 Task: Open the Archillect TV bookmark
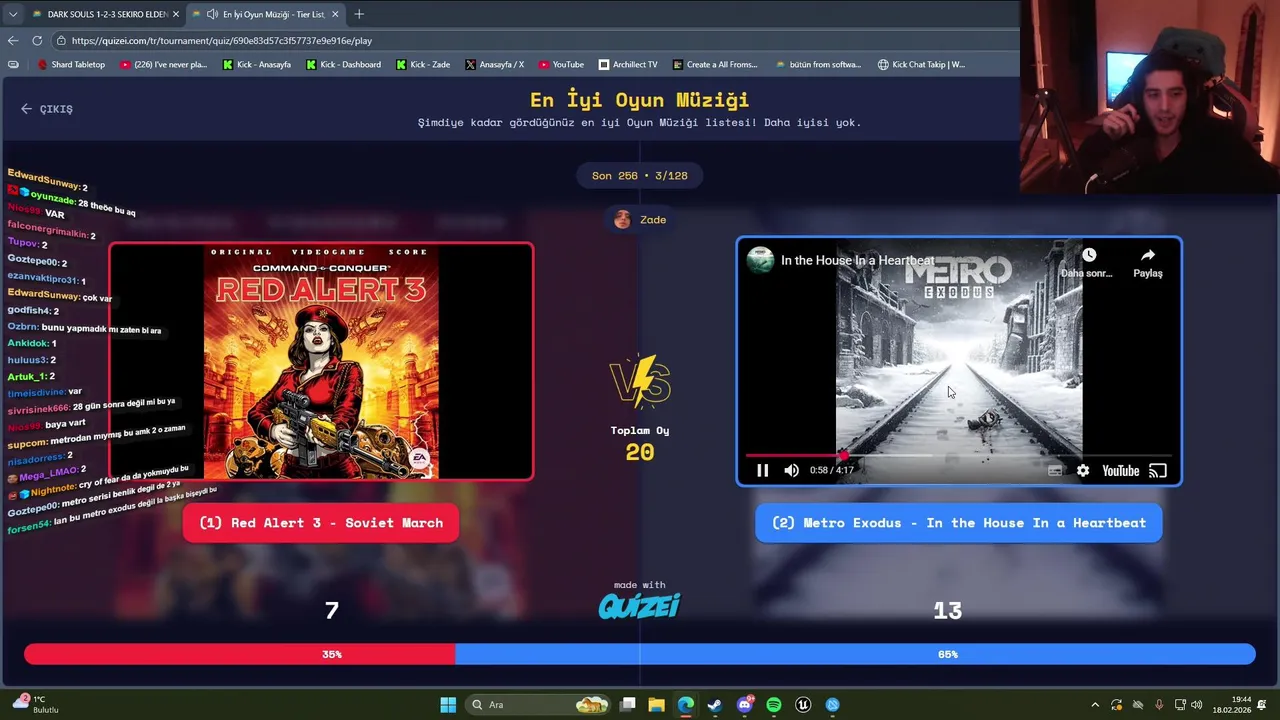pyautogui.click(x=628, y=65)
